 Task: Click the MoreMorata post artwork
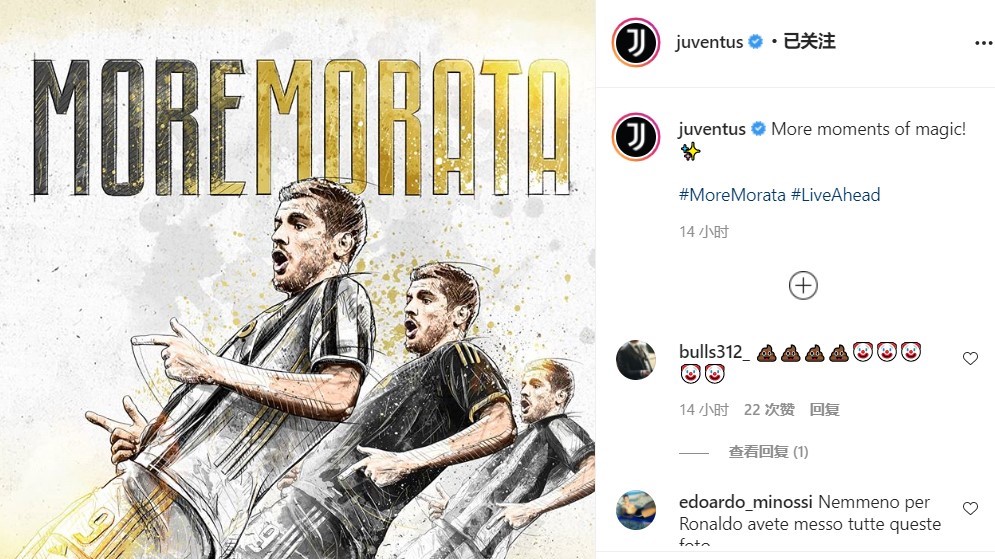[x=298, y=279]
